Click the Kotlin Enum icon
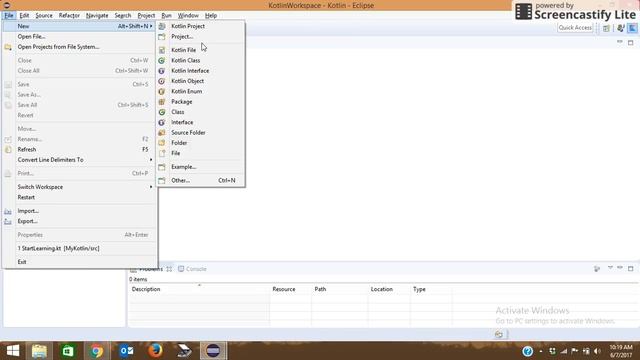Viewport: 640px width, 360px height. pyautogui.click(x=162, y=91)
